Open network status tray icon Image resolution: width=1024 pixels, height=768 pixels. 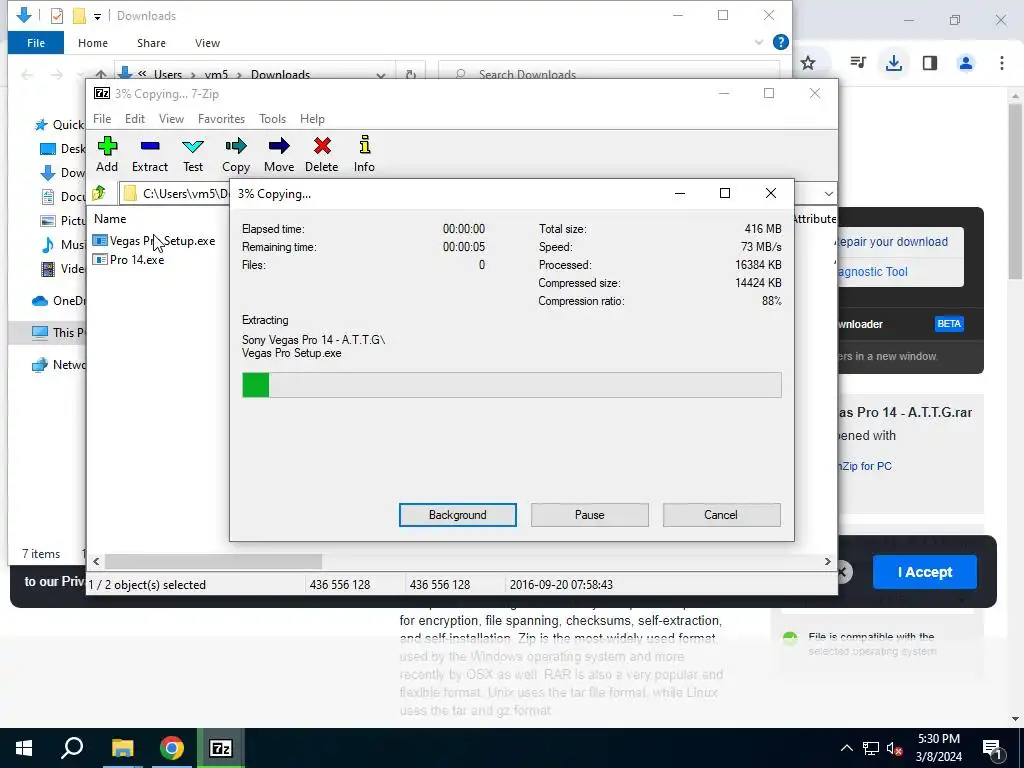pos(871,748)
